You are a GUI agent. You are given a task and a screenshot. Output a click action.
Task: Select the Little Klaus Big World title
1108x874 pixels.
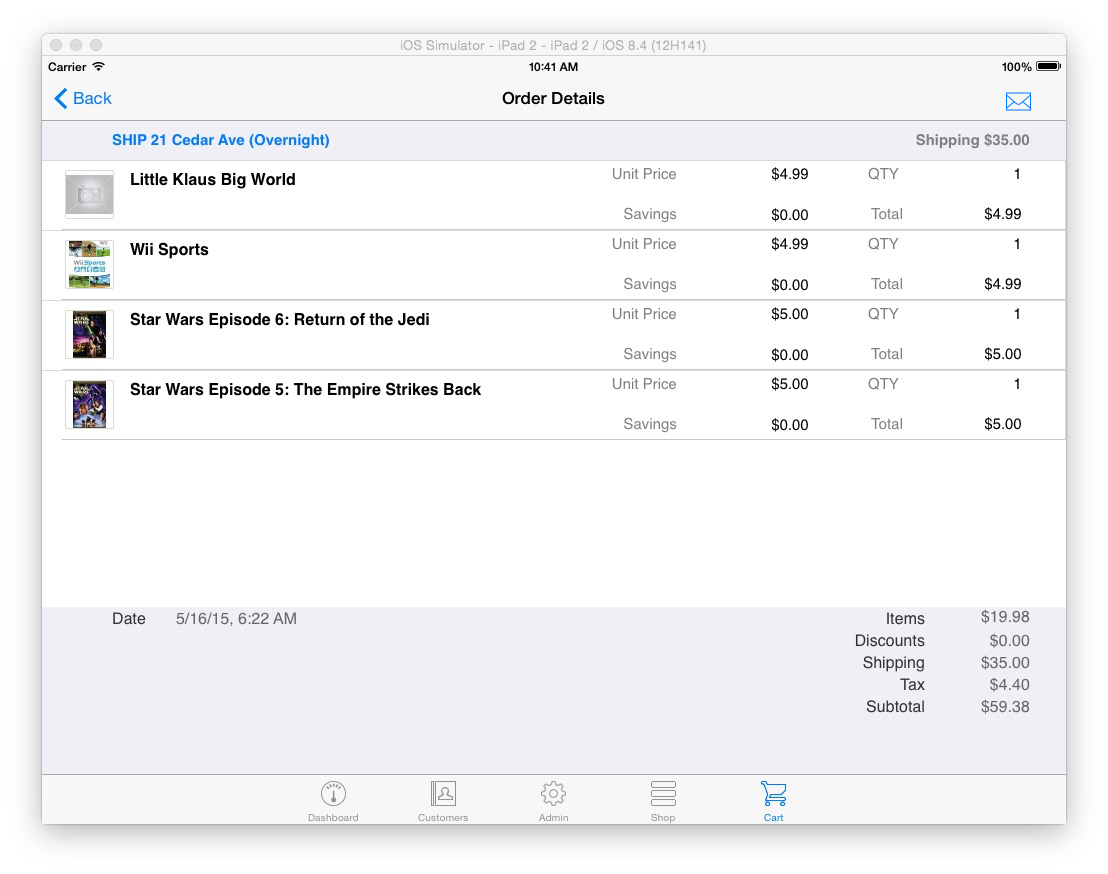(213, 179)
